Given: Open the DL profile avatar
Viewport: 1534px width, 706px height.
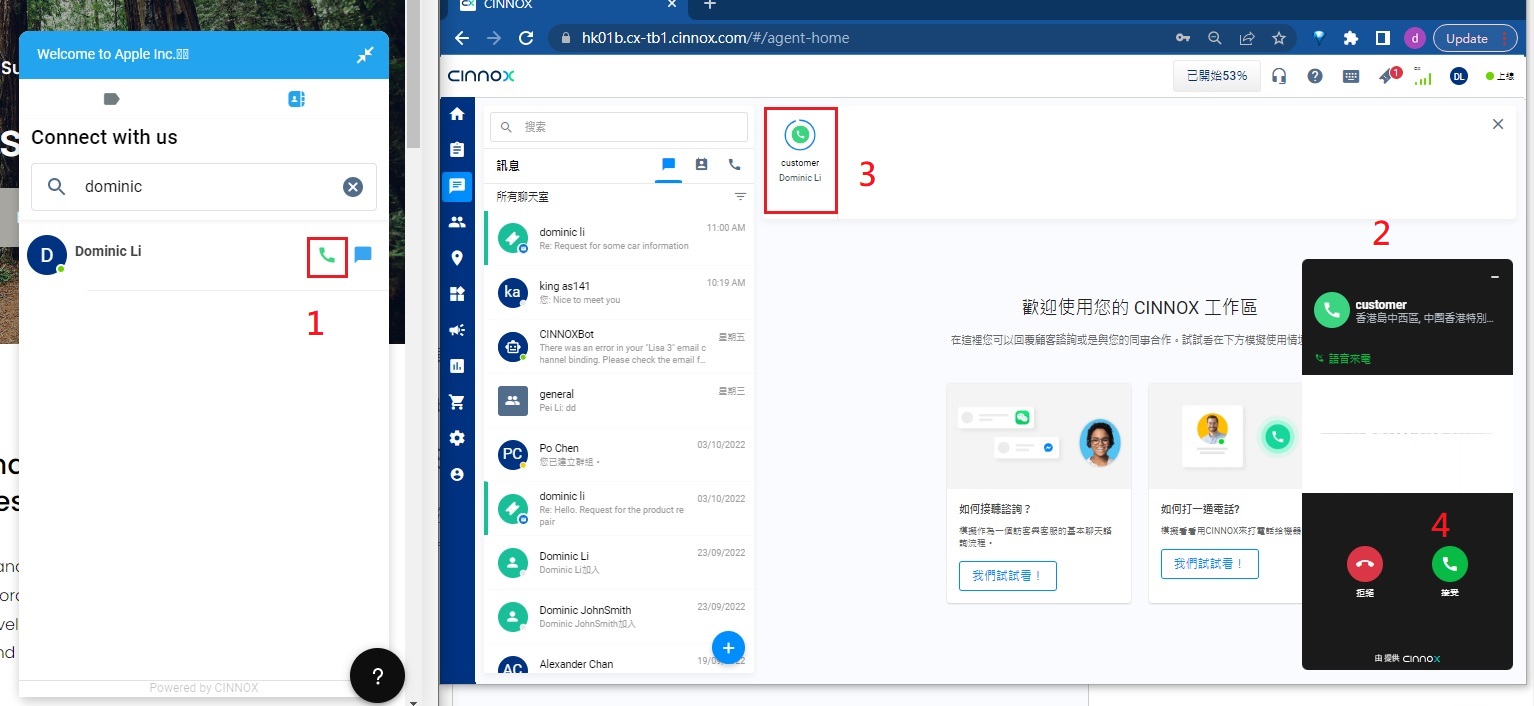Looking at the screenshot, I should 1458,76.
